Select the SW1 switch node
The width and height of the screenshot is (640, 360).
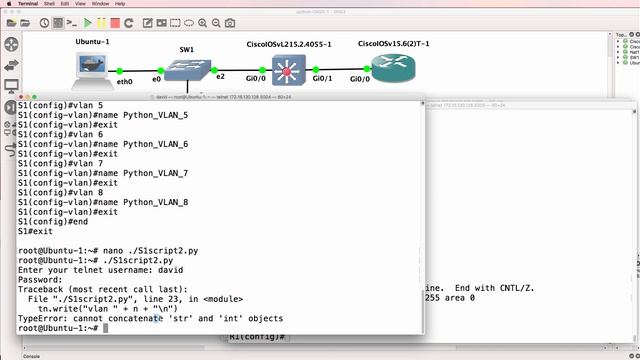[188, 70]
